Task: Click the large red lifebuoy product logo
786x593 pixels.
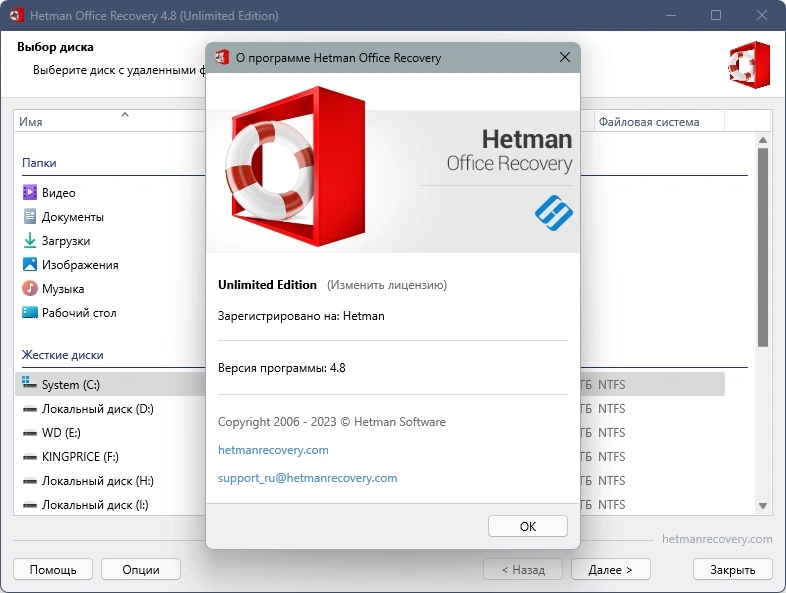Action: 296,166
